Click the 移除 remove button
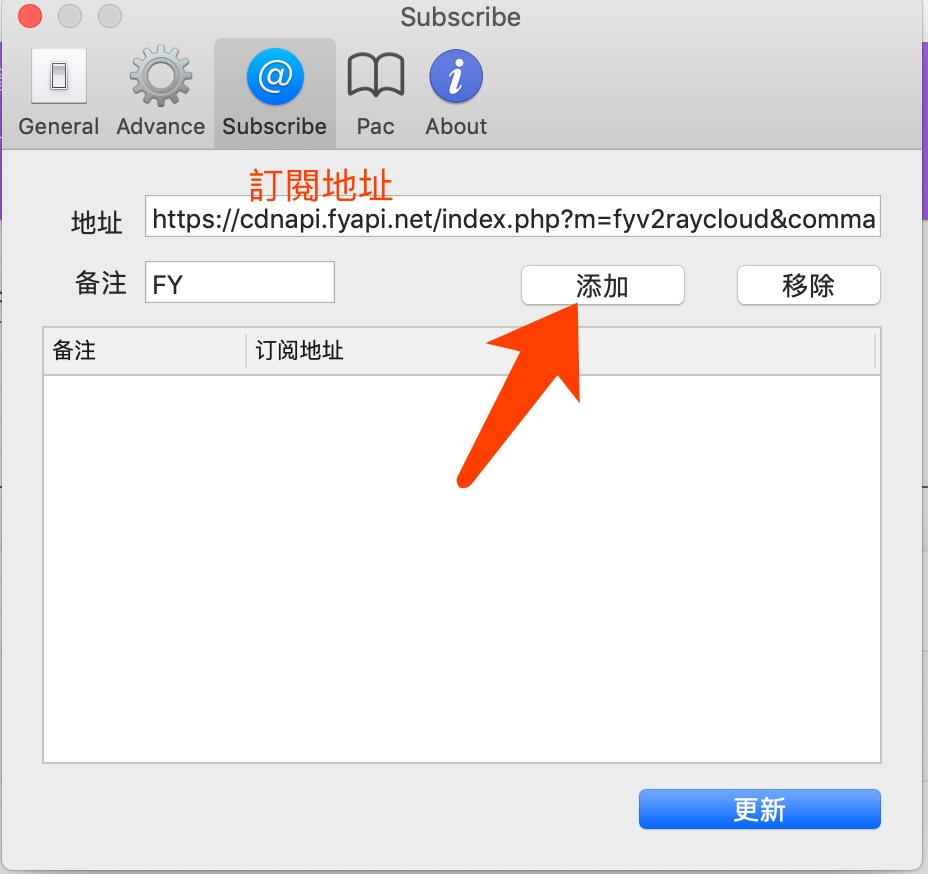The width and height of the screenshot is (928, 874). 808,285
